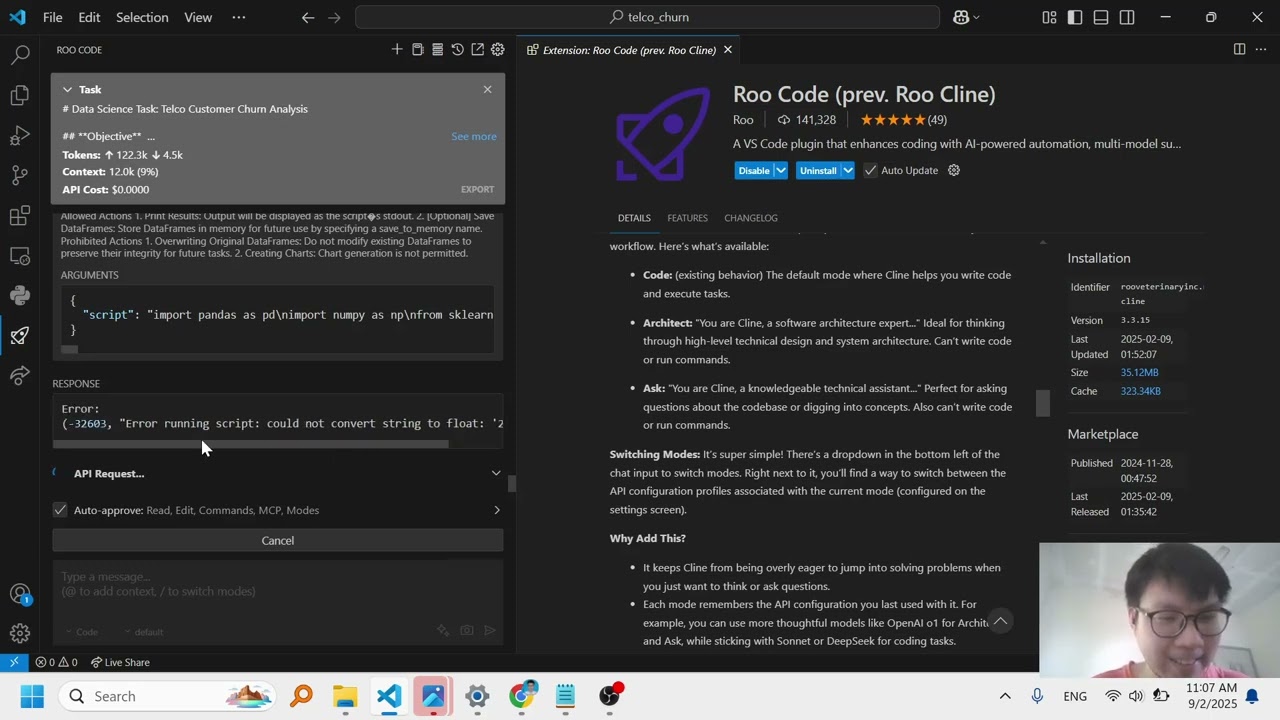Open Customize Layout icon in title bar

1049,17
